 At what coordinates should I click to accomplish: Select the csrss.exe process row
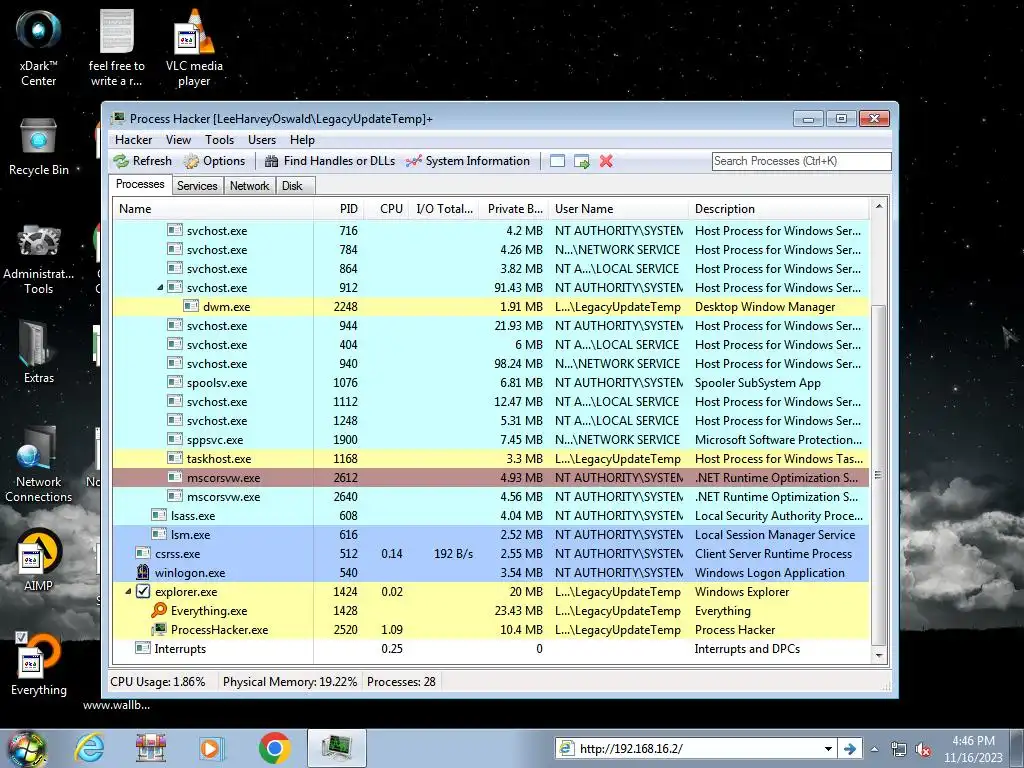490,554
